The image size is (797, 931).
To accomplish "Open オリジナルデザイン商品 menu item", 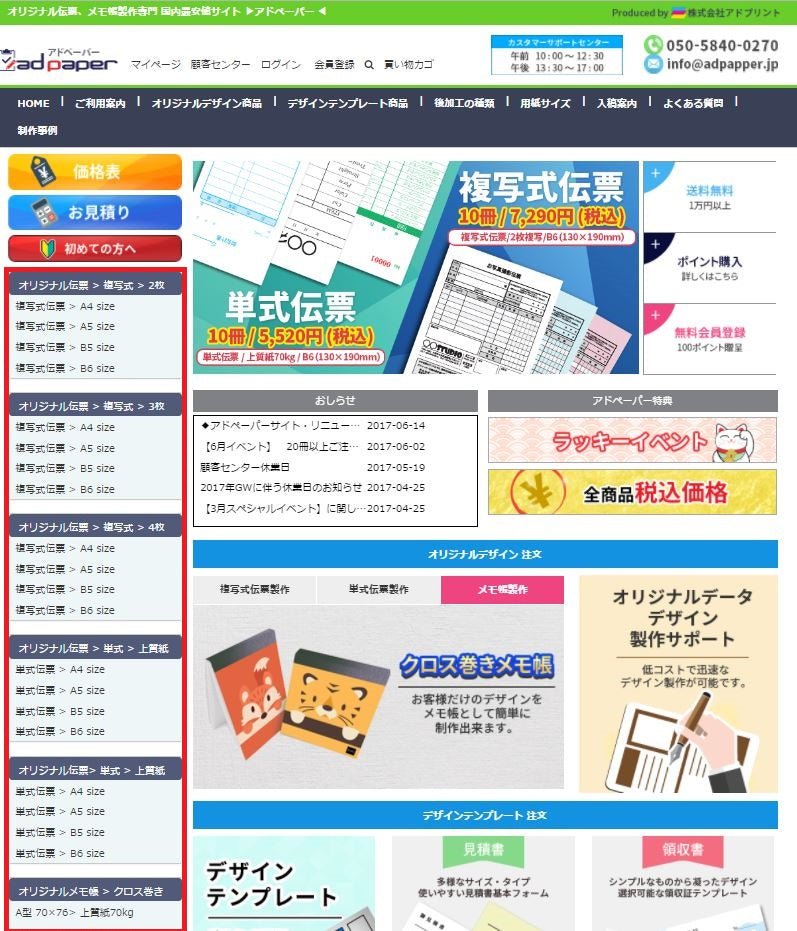I will tap(207, 103).
